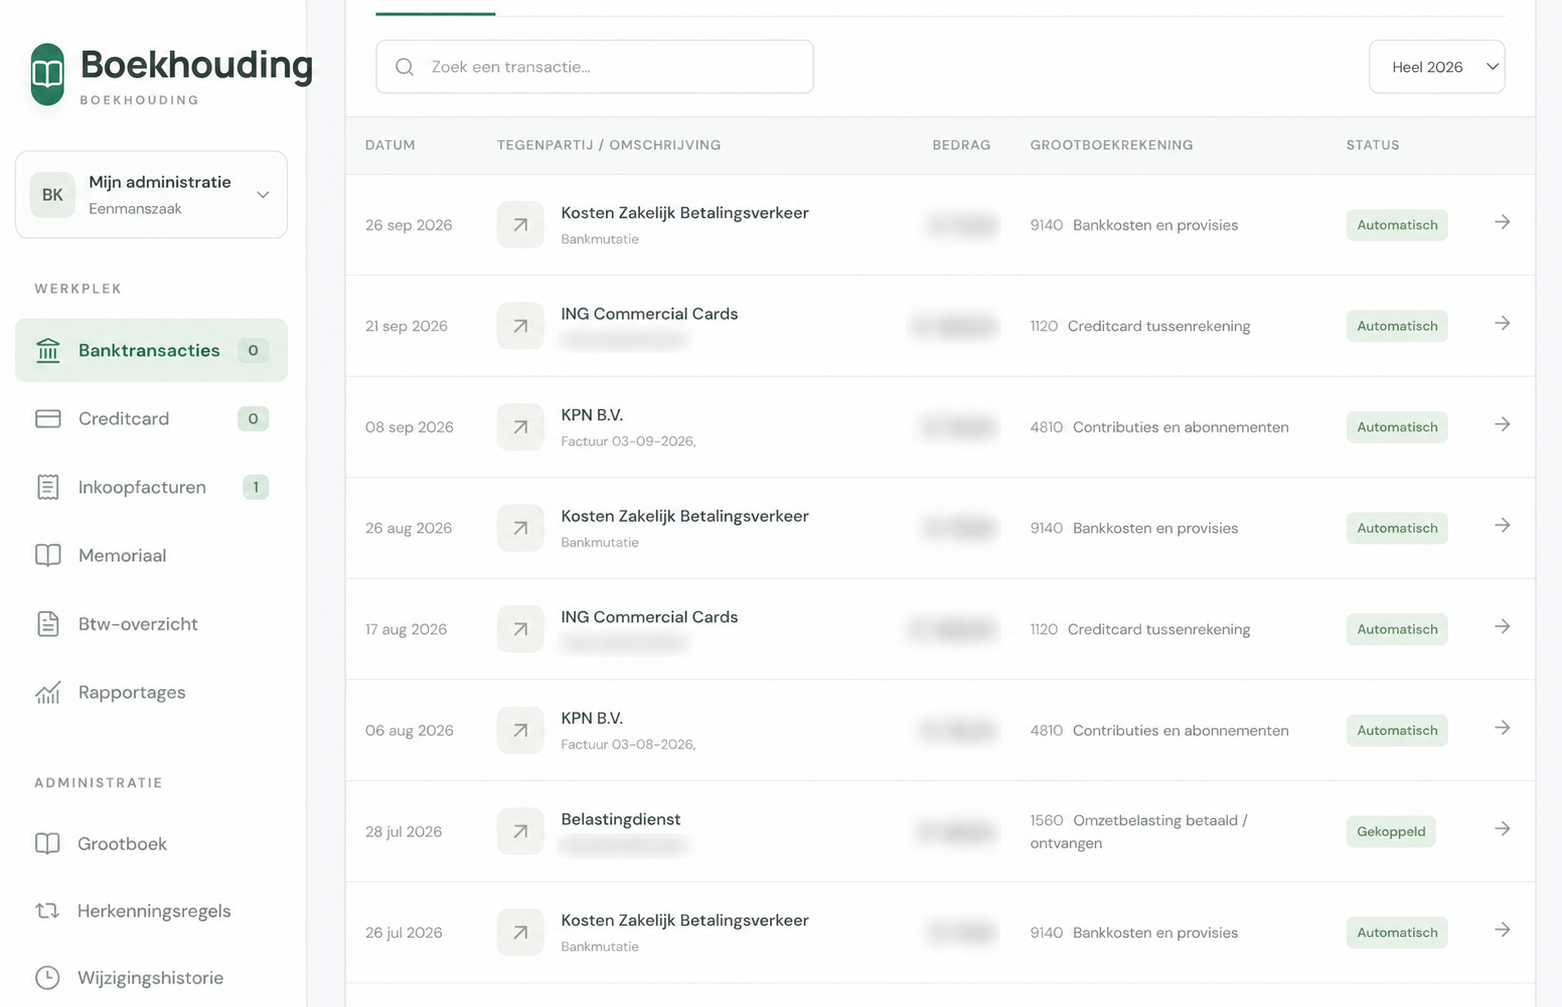The width and height of the screenshot is (1562, 1007).
Task: Select the Creditcard card icon
Action: point(48,419)
